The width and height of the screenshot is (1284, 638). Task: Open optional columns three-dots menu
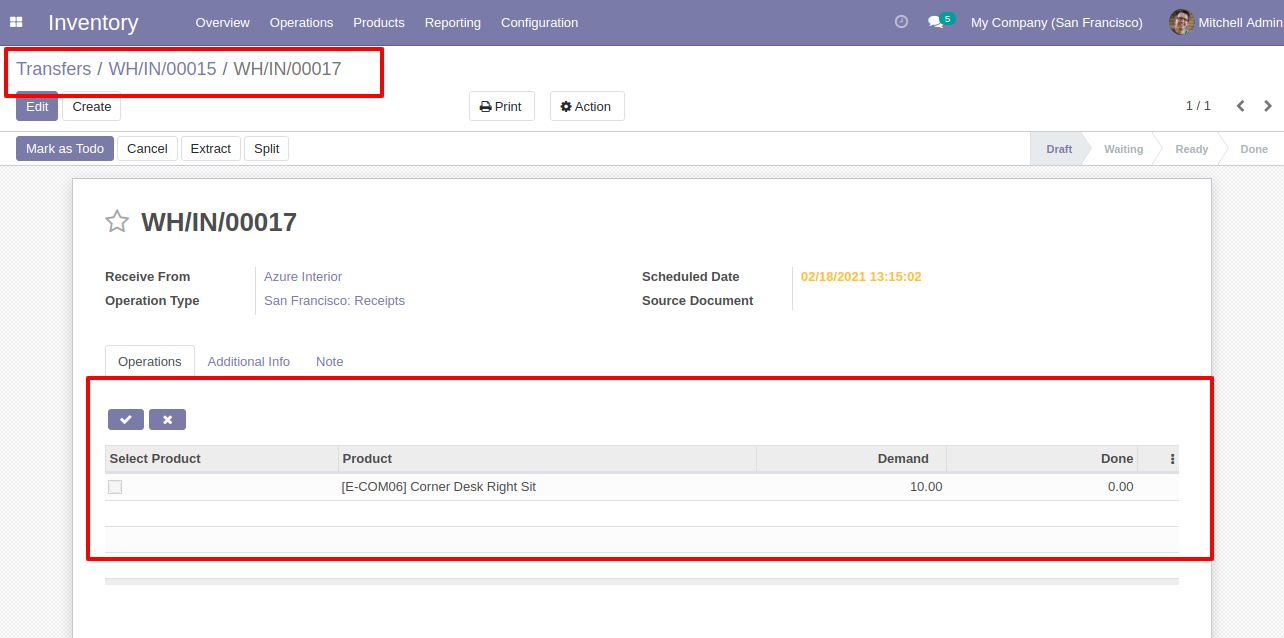click(x=1172, y=459)
